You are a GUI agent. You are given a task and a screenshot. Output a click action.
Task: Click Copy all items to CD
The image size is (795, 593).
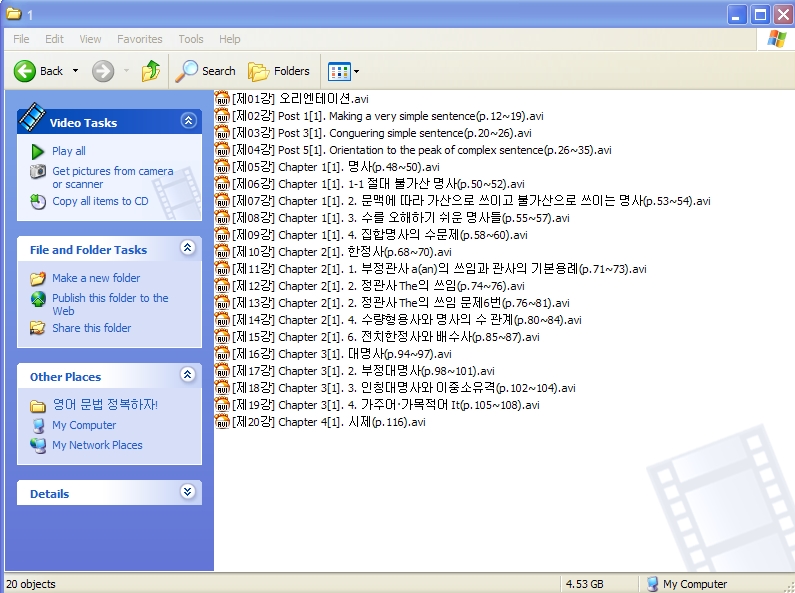tap(100, 201)
